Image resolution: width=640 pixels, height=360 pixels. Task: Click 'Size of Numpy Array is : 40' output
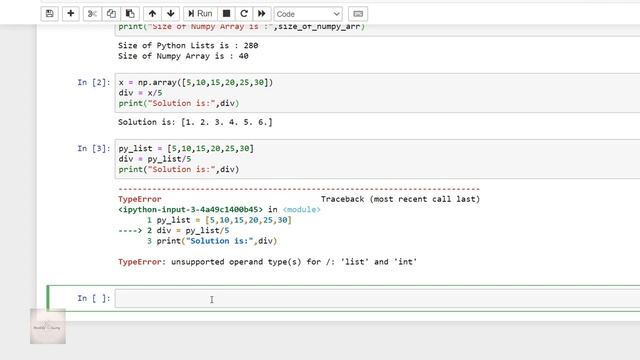(183, 56)
